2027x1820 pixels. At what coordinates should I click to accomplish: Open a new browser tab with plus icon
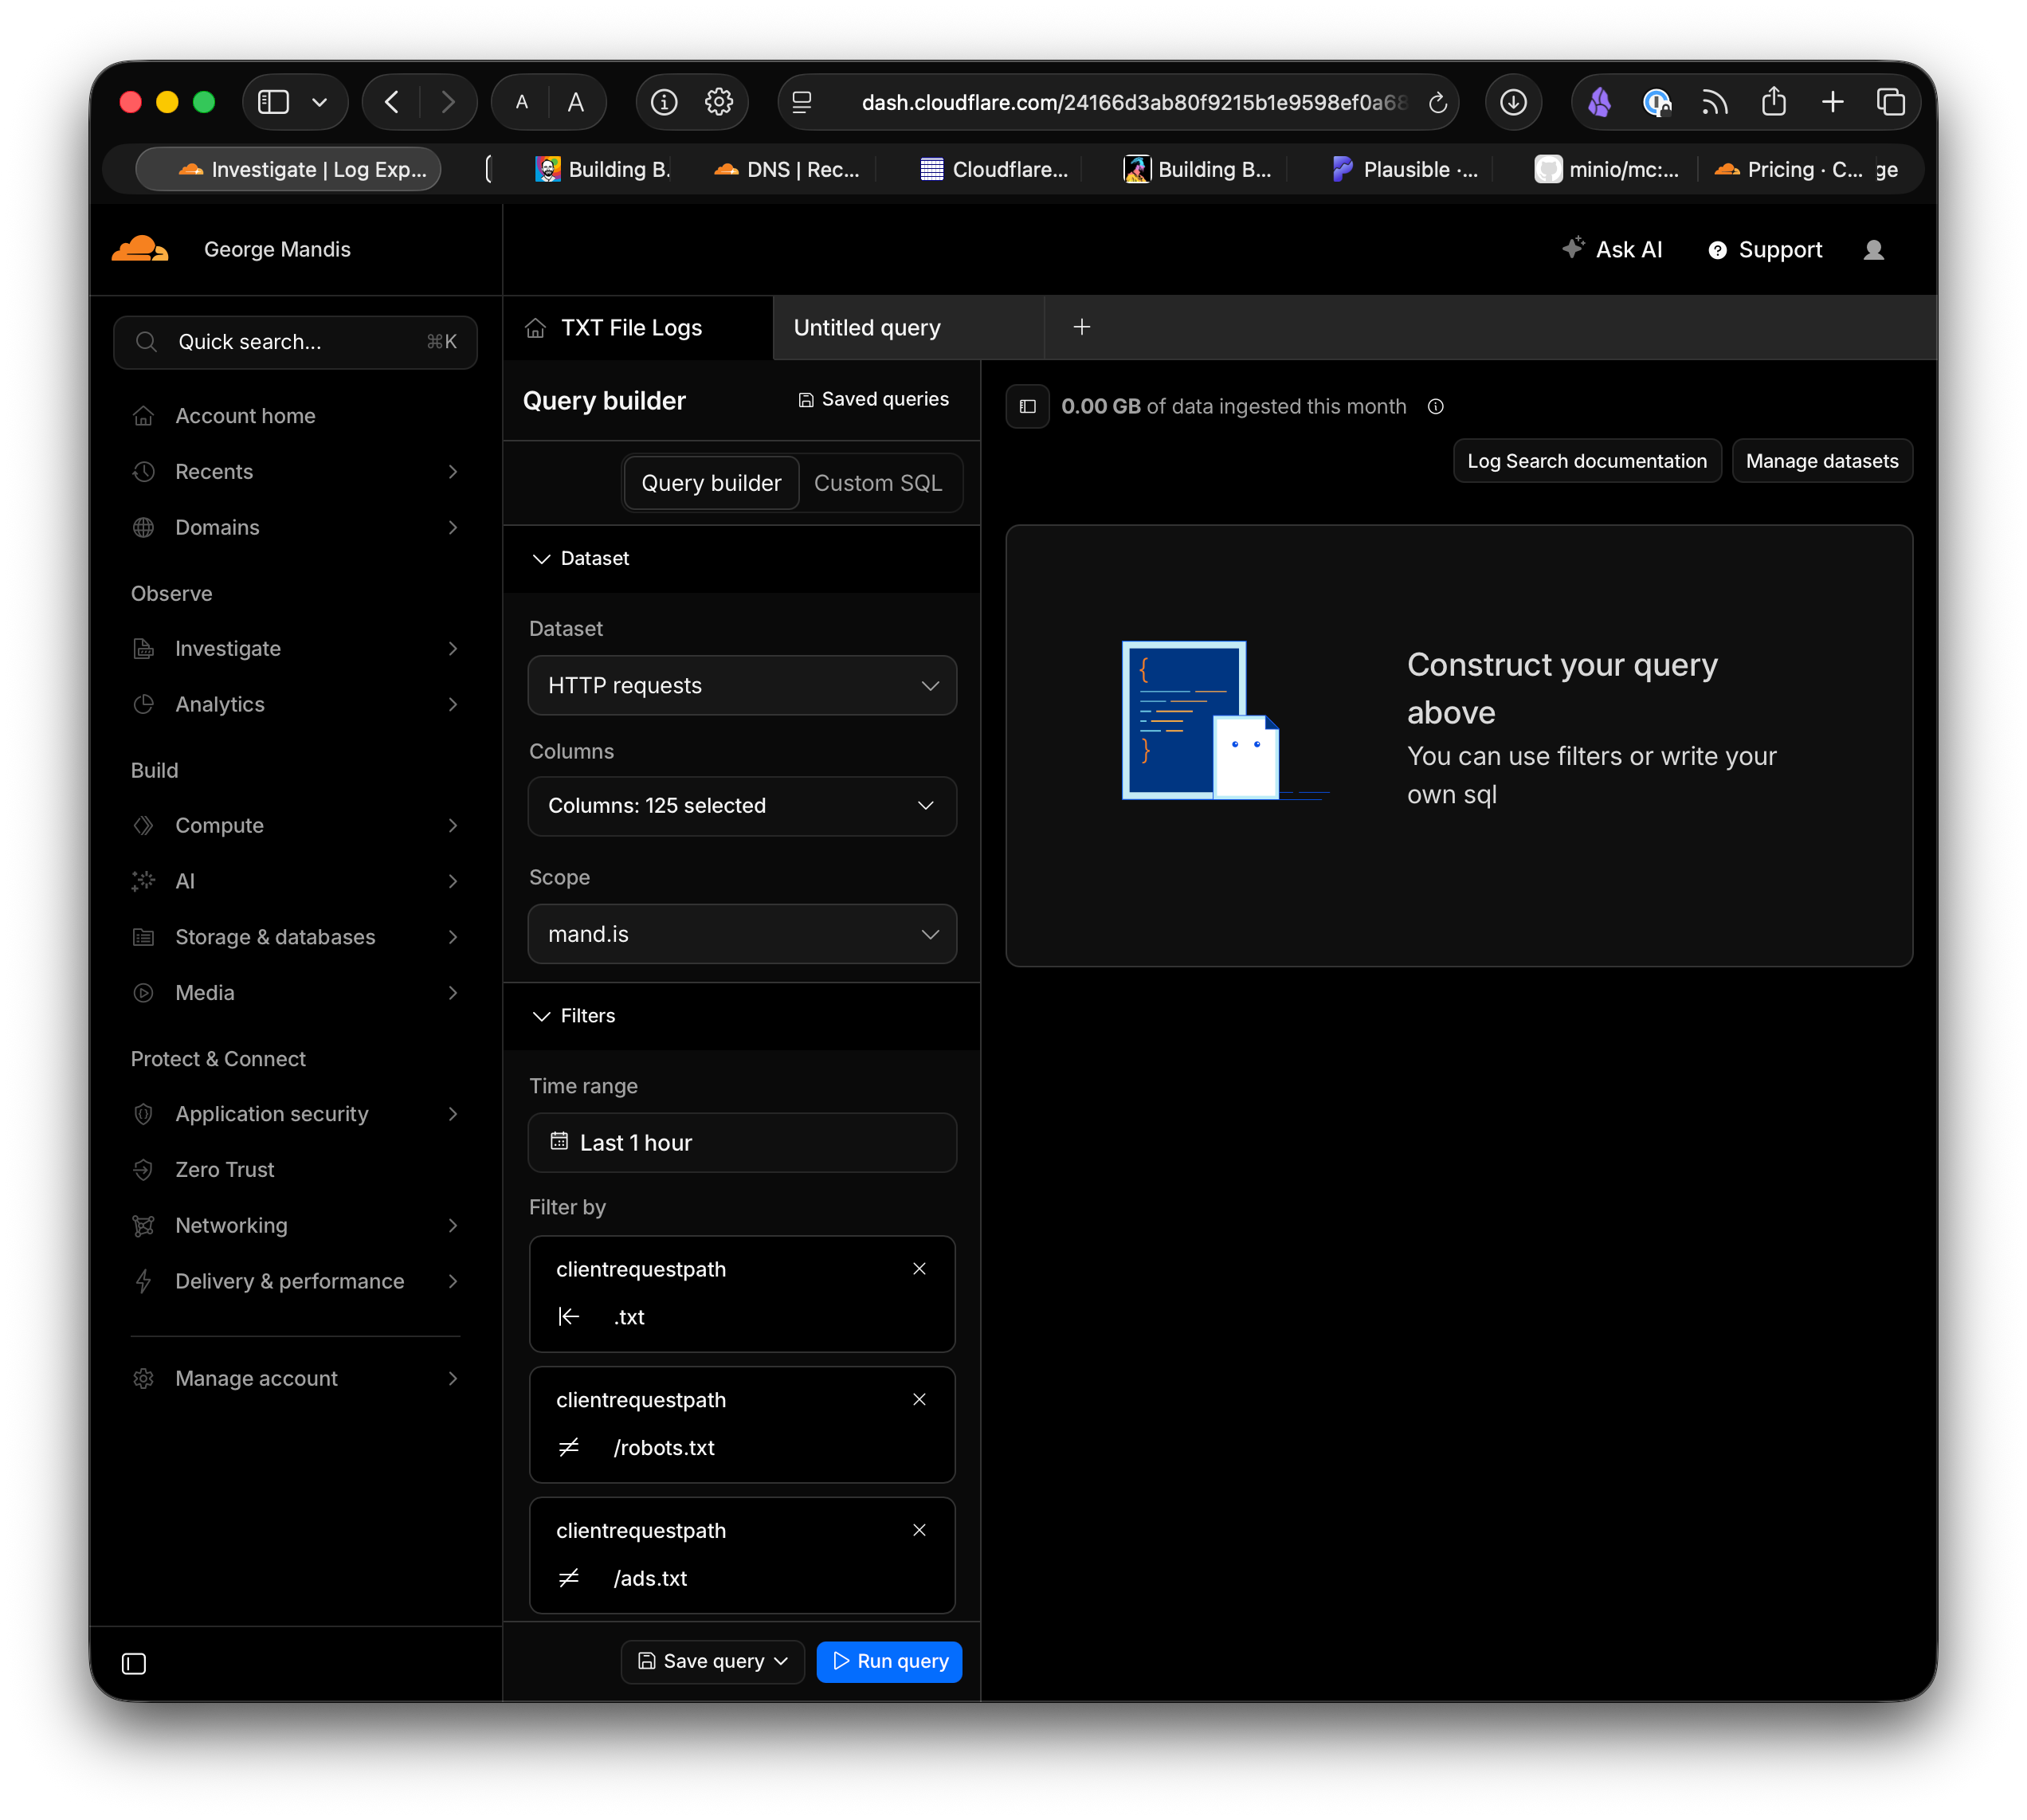[x=1832, y=102]
